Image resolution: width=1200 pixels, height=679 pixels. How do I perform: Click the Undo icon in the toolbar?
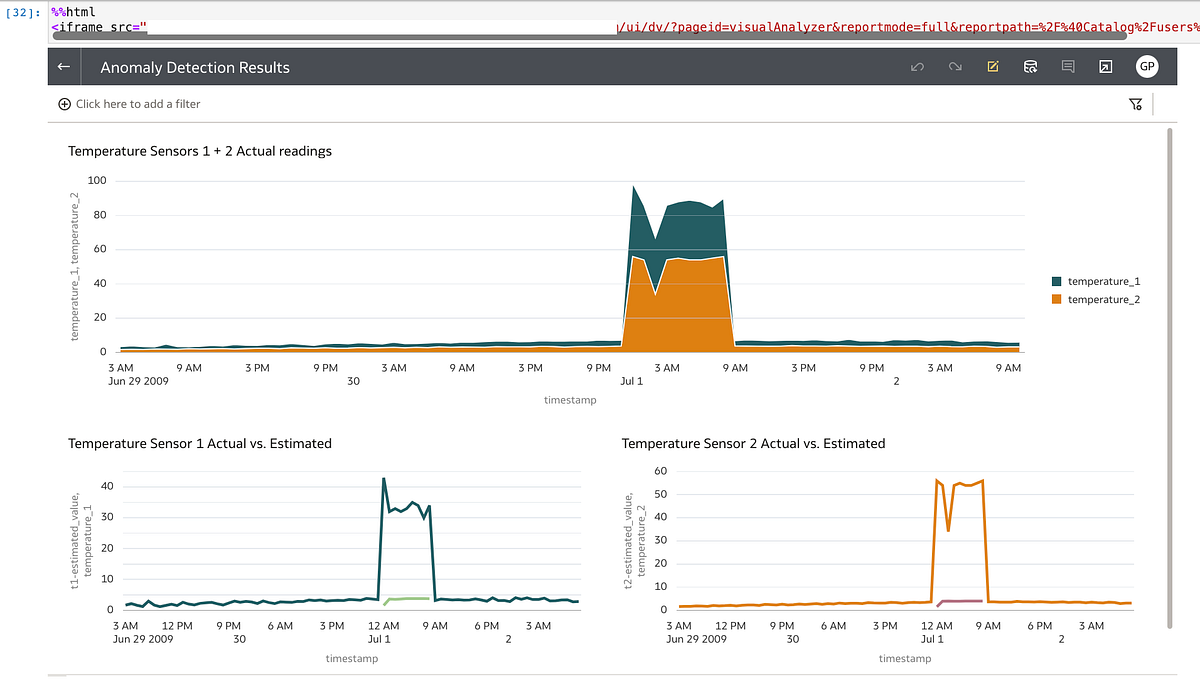tap(917, 66)
